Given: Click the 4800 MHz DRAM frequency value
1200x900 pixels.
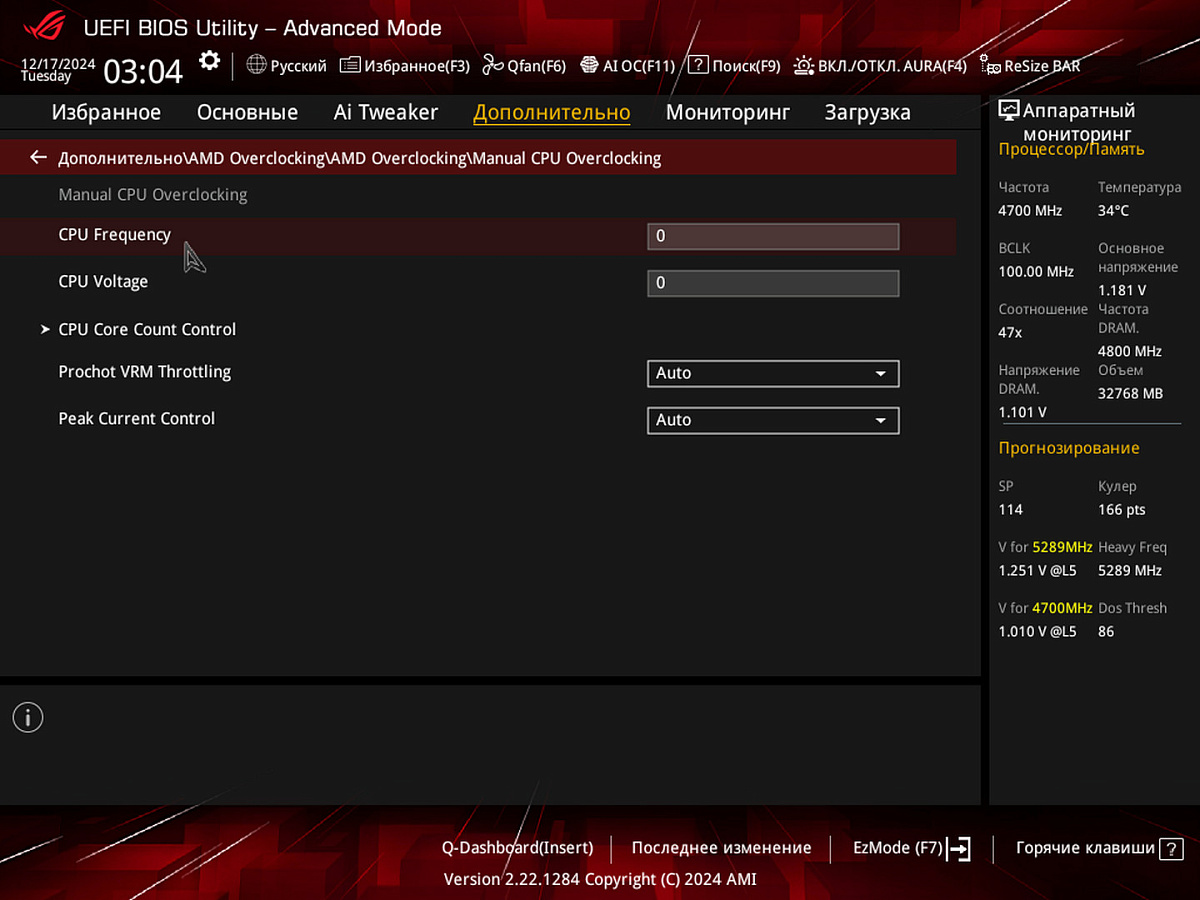Looking at the screenshot, I should 1130,352.
